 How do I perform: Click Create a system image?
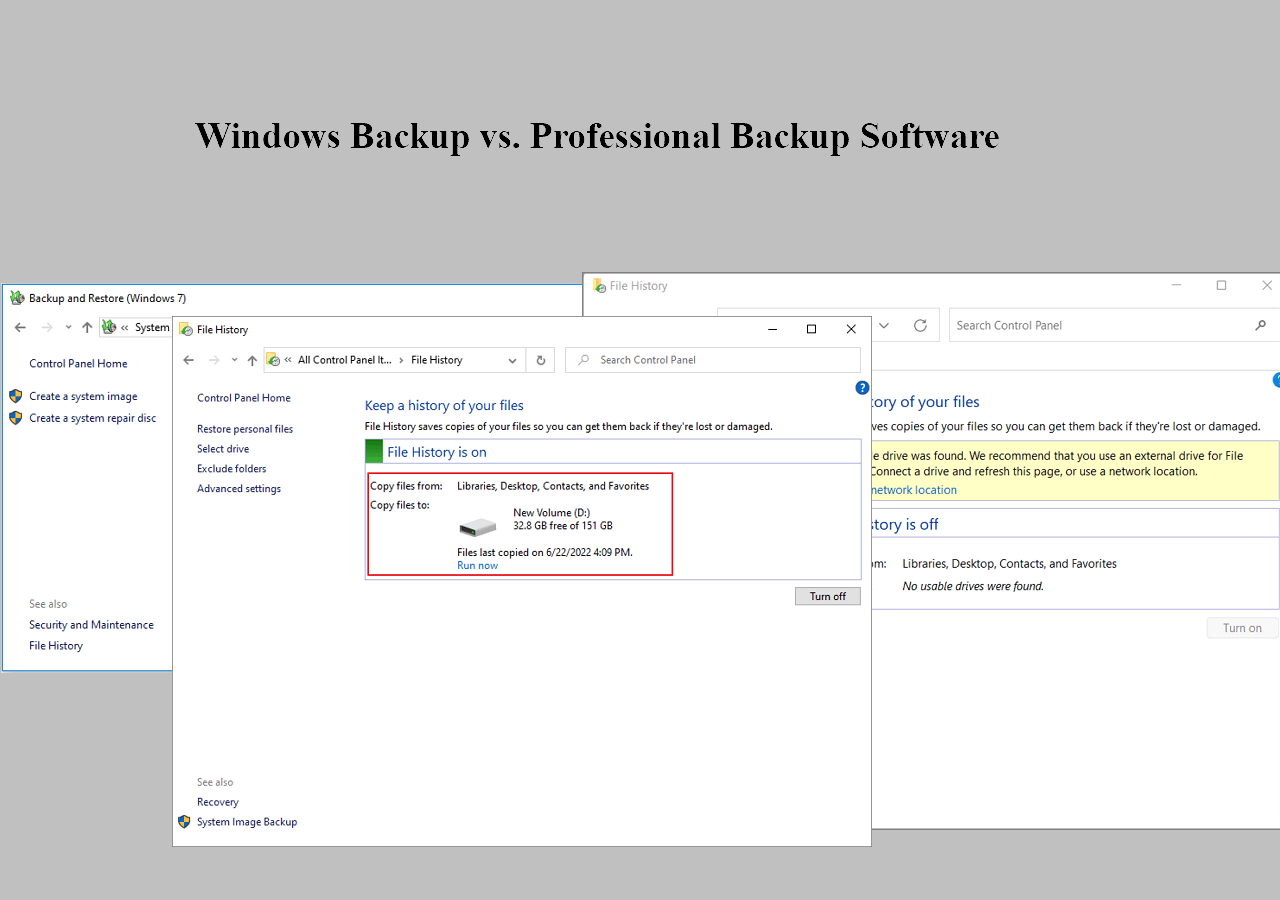(83, 397)
